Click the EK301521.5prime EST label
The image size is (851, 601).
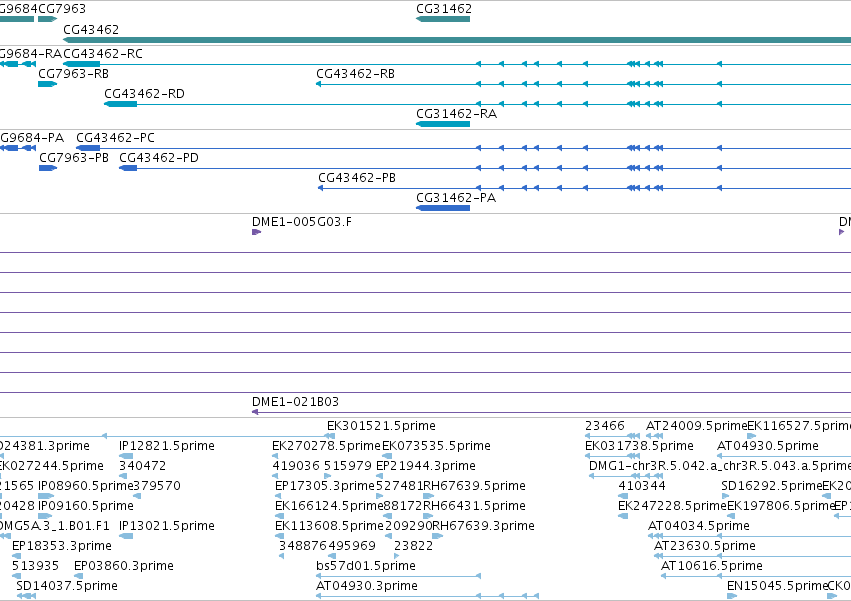(x=382, y=426)
